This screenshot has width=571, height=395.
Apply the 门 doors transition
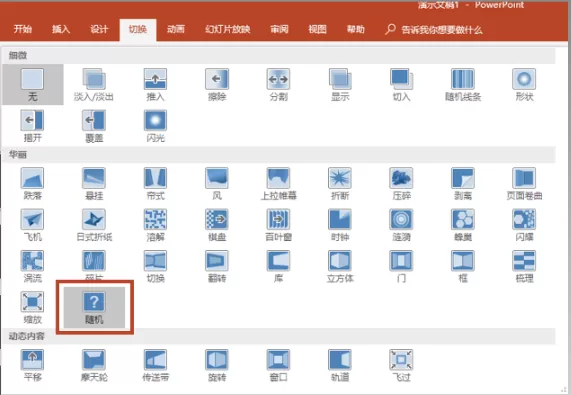click(x=402, y=266)
